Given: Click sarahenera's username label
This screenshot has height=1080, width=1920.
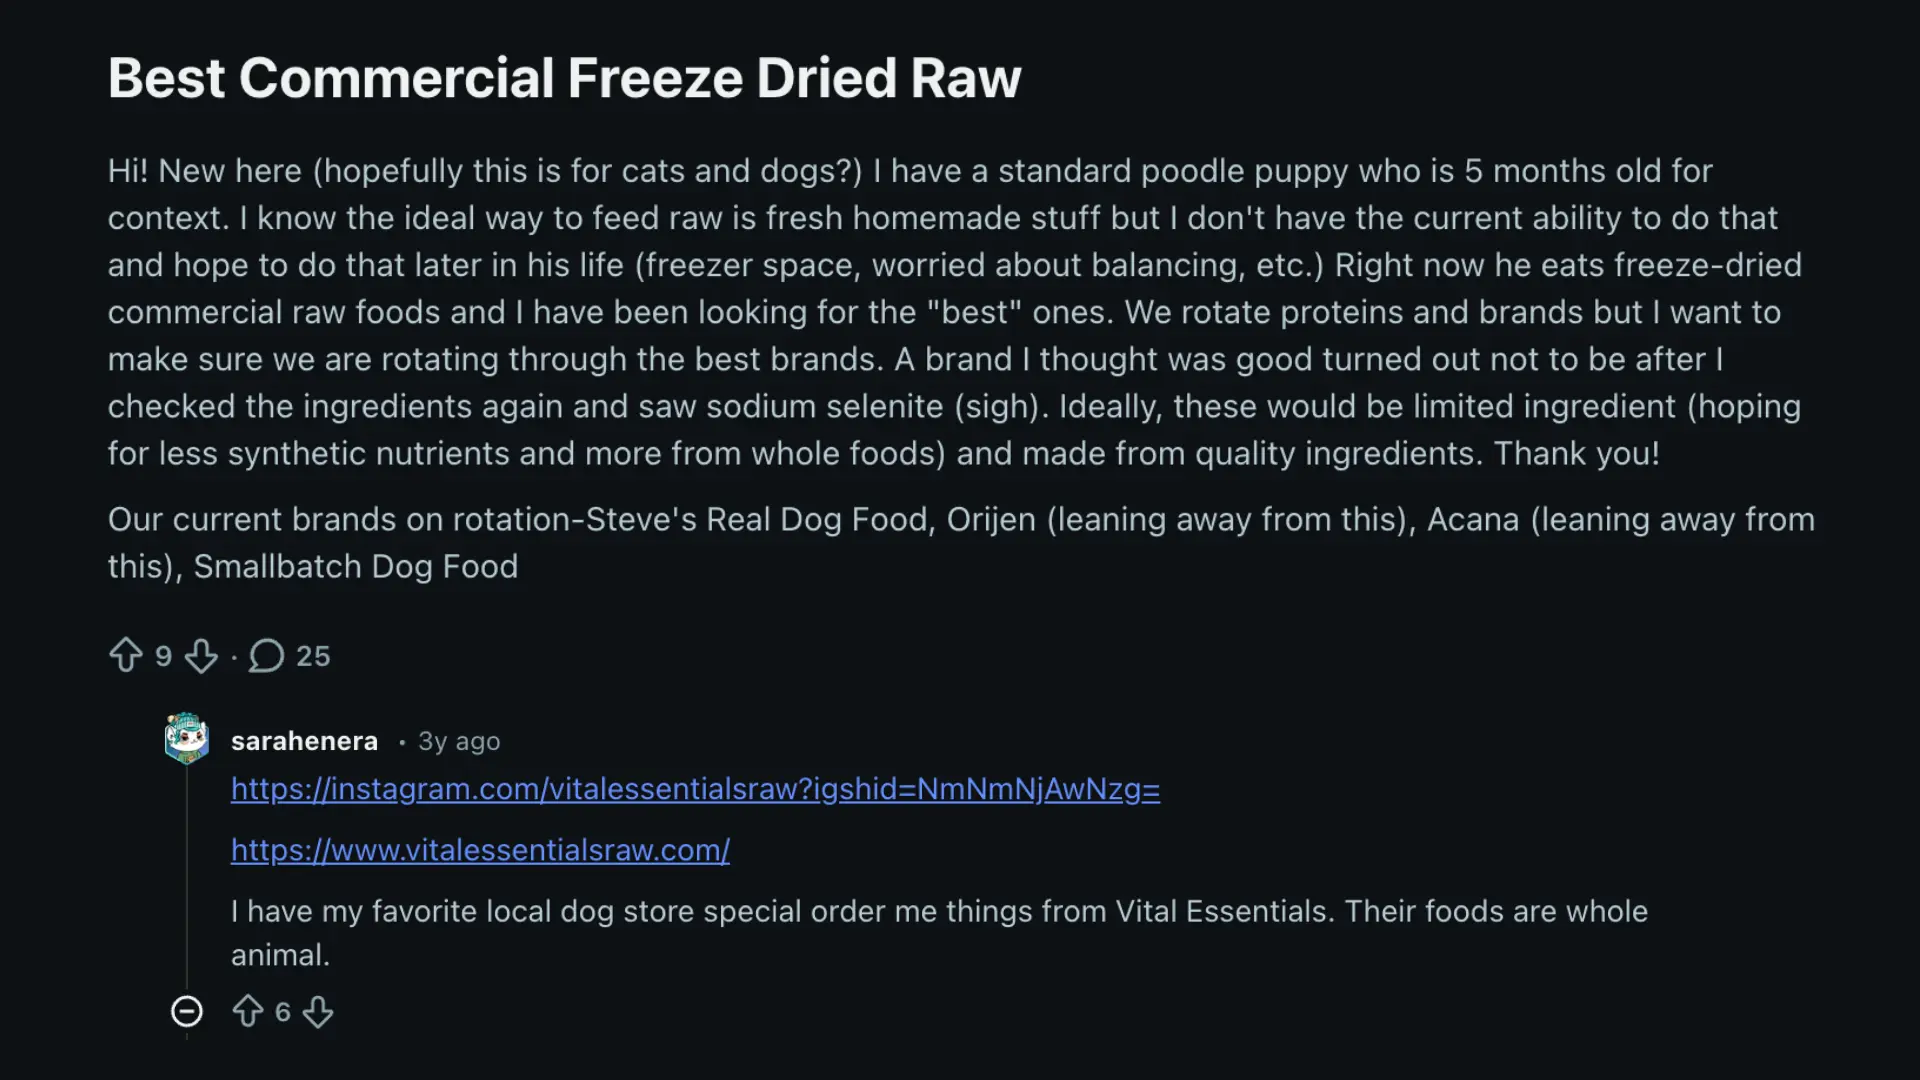Looking at the screenshot, I should tap(304, 741).
